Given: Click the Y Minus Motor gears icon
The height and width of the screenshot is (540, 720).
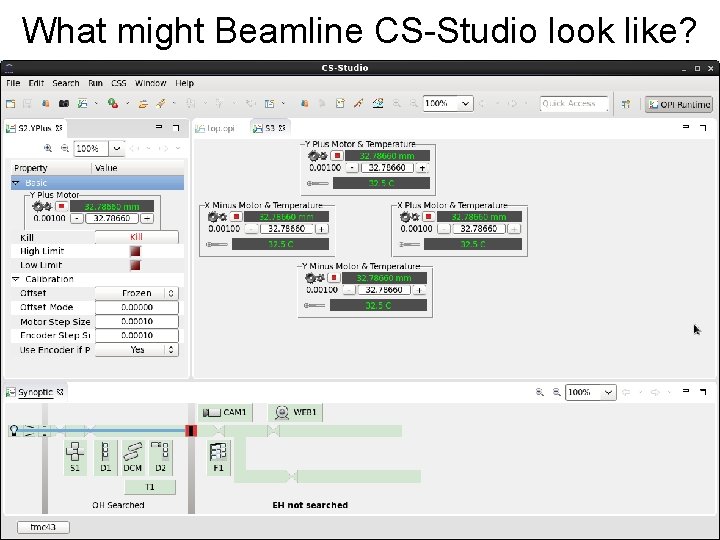Looking at the screenshot, I should coord(315,278).
